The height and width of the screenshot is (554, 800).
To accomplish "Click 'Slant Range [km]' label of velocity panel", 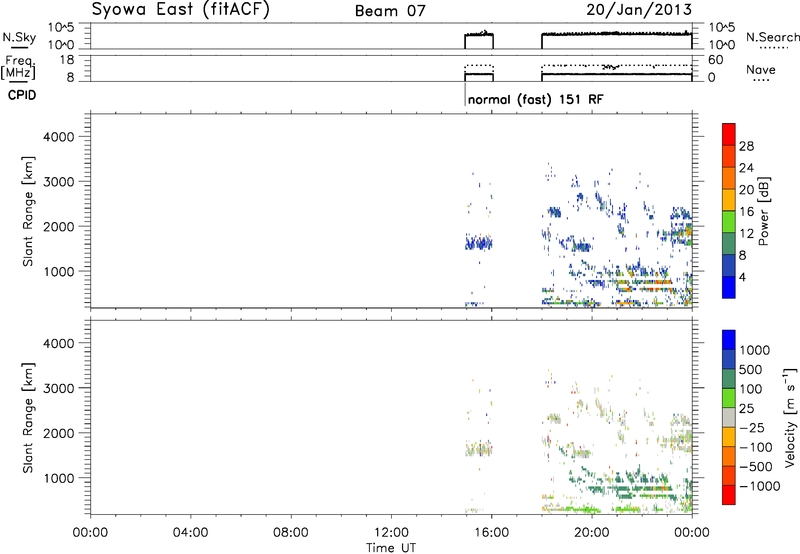I will (28, 417).
